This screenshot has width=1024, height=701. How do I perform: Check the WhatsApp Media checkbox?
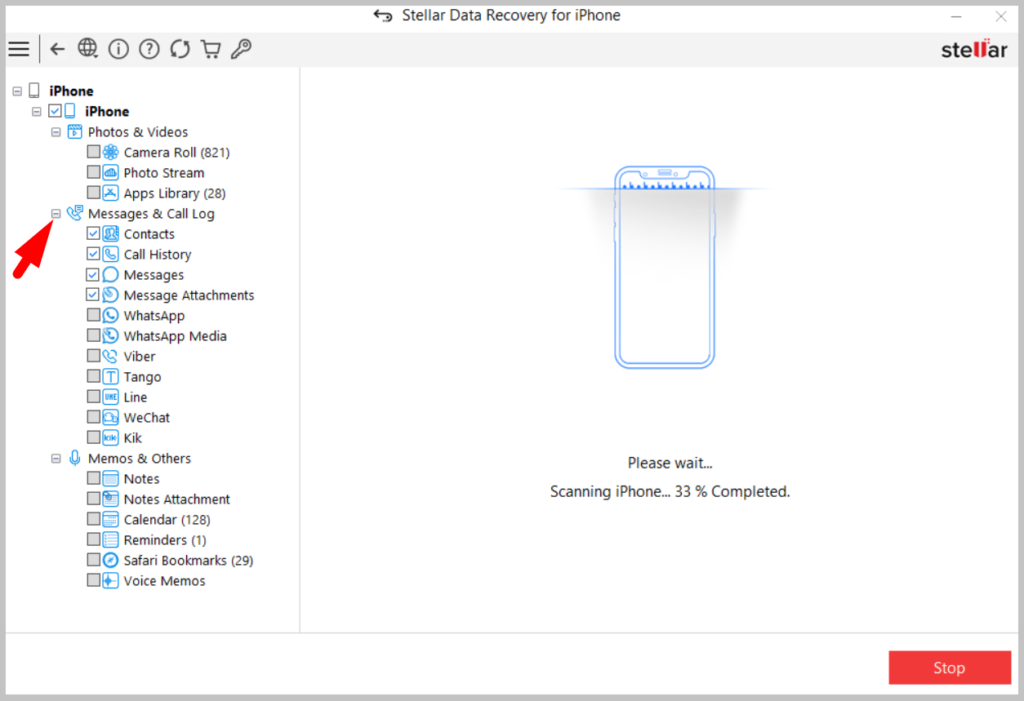point(93,335)
